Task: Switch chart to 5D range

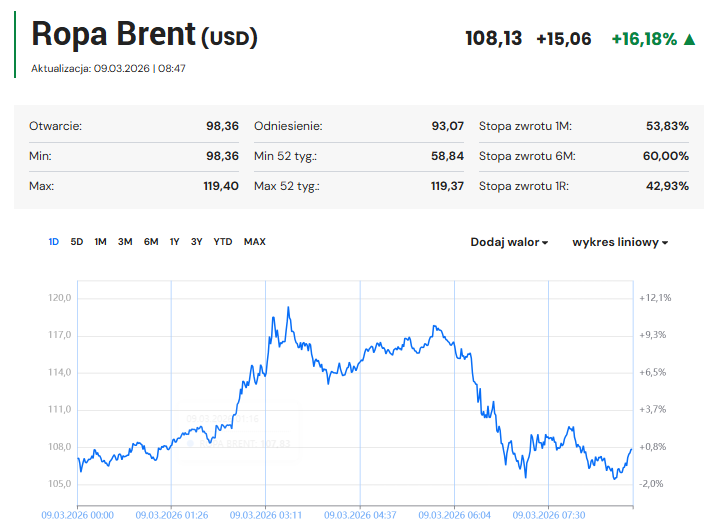Action: click(77, 241)
